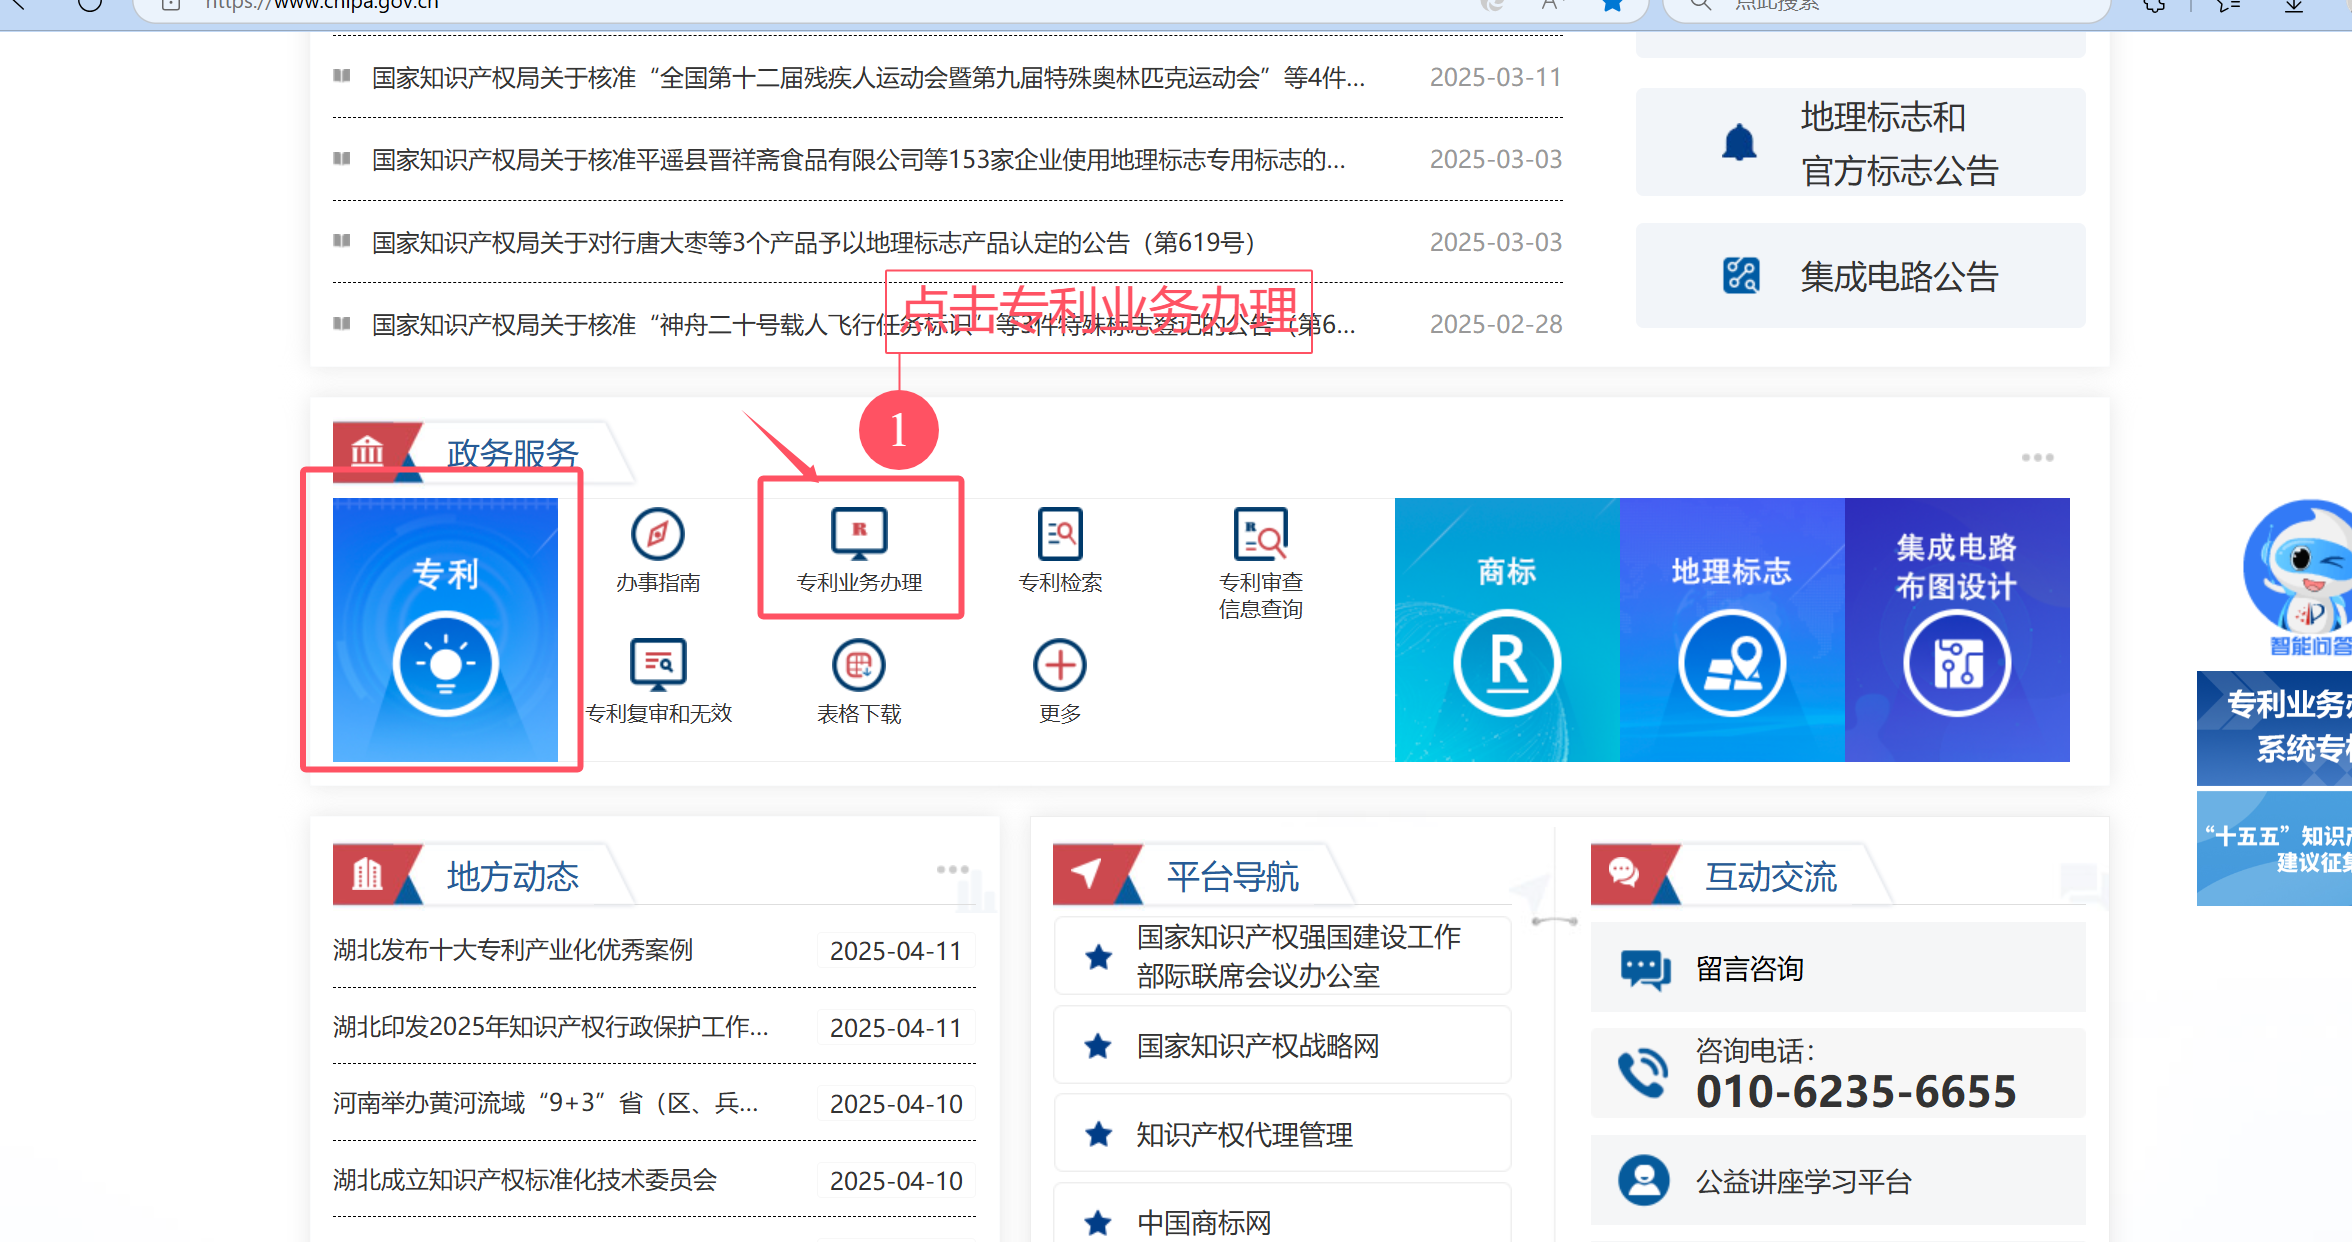Expand the 地方动态 more-options dots
The image size is (2352, 1242).
(952, 869)
